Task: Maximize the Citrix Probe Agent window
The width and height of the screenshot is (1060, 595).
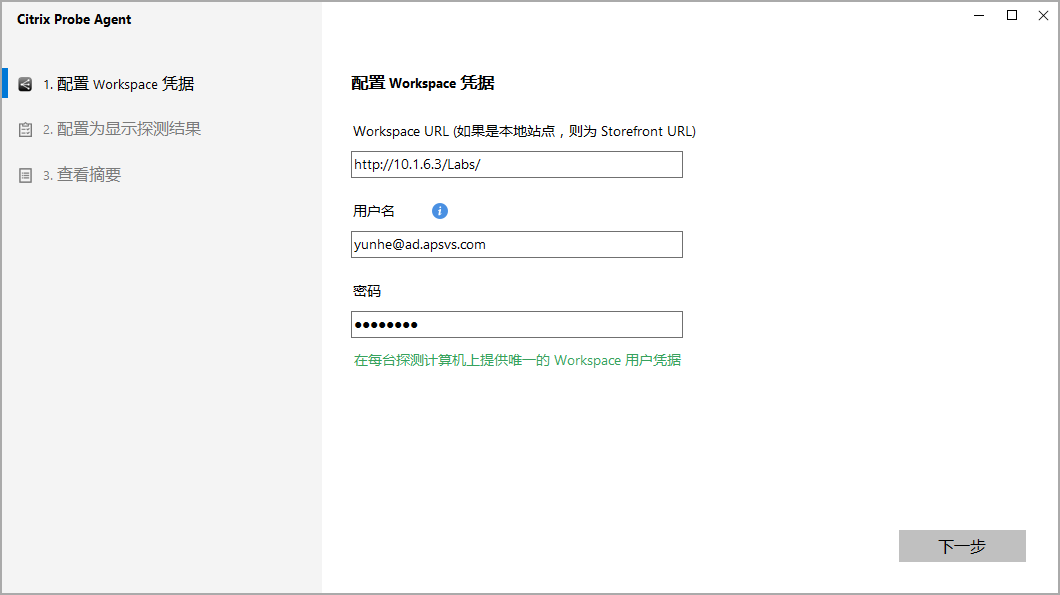Action: [x=1012, y=16]
